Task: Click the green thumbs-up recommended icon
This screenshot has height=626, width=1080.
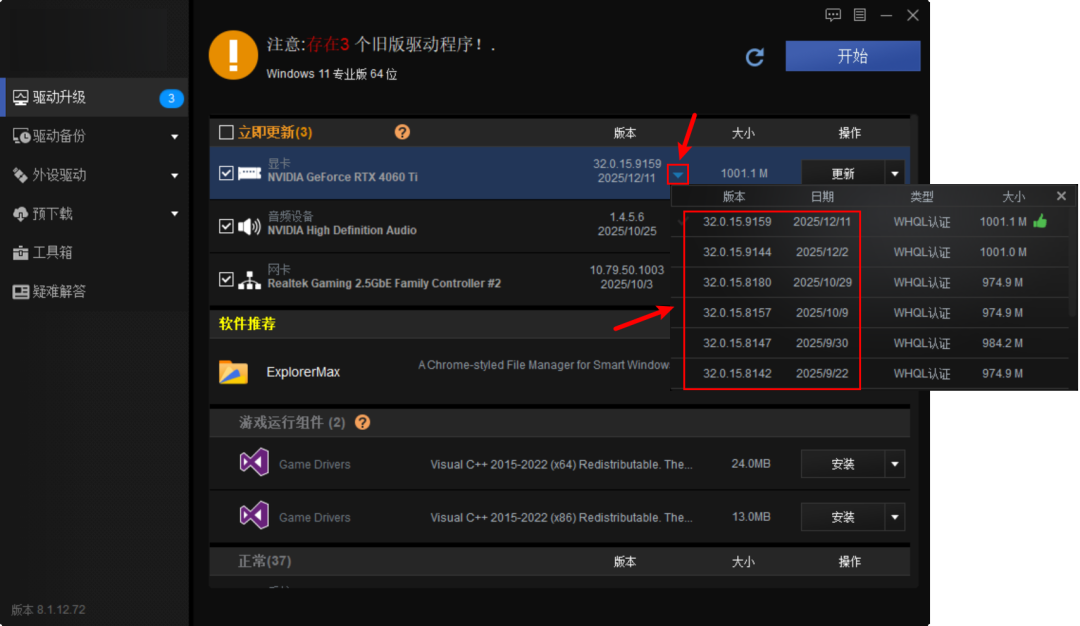Action: (1040, 221)
